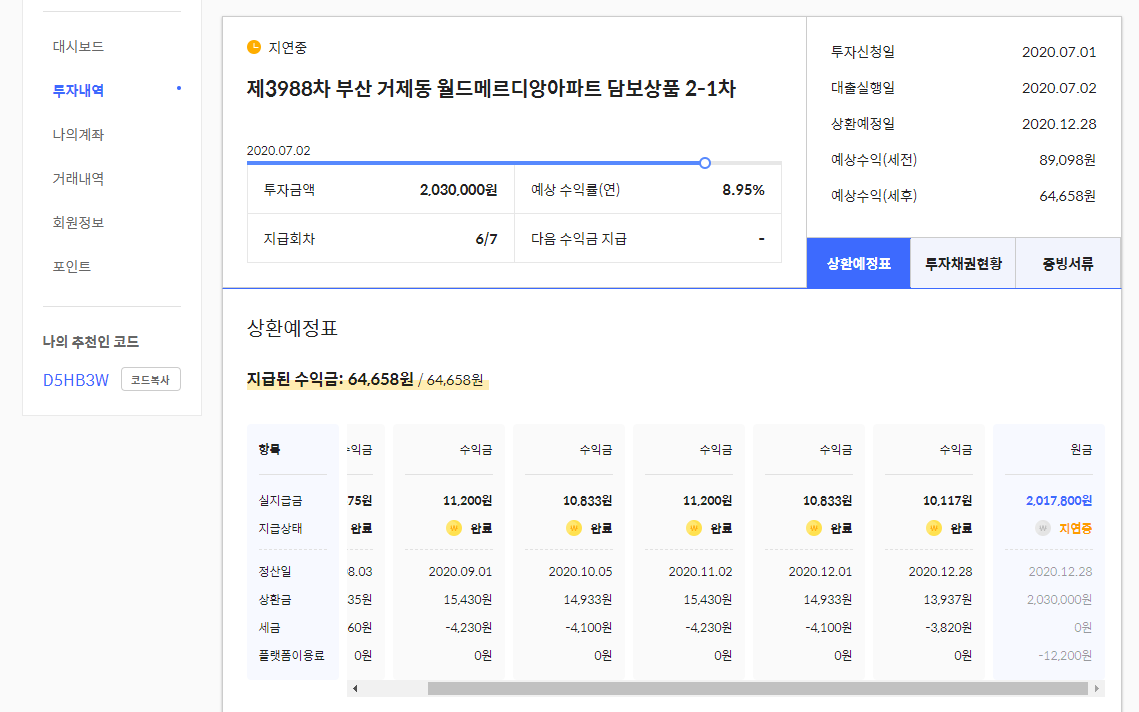Click coin icon for 2020.11.02 payment

click(694, 528)
